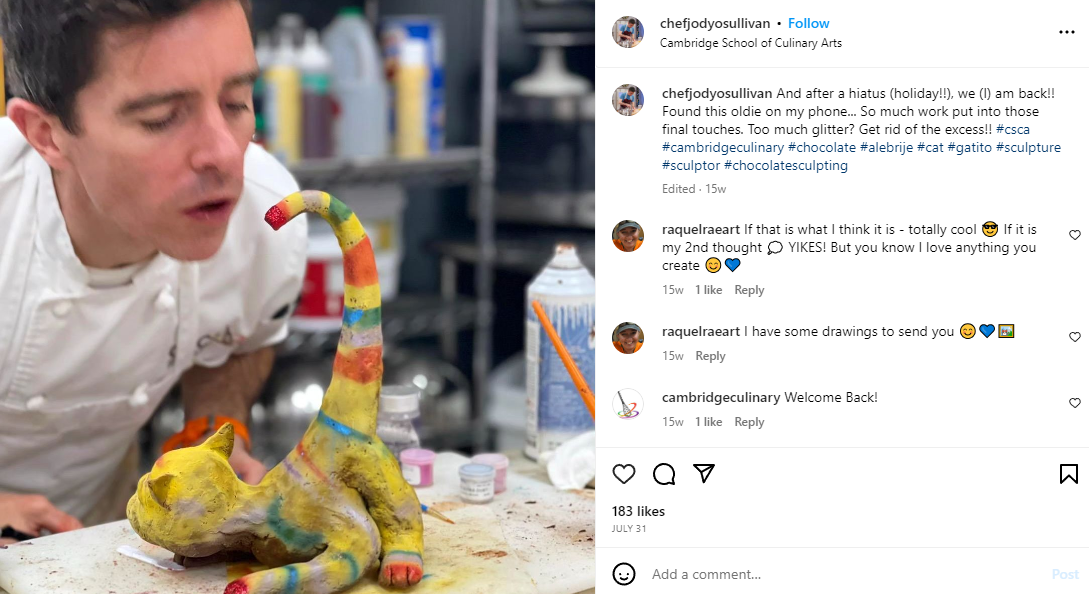
Task: Open the raquelraeart avatar on the first comment
Action: (x=628, y=235)
